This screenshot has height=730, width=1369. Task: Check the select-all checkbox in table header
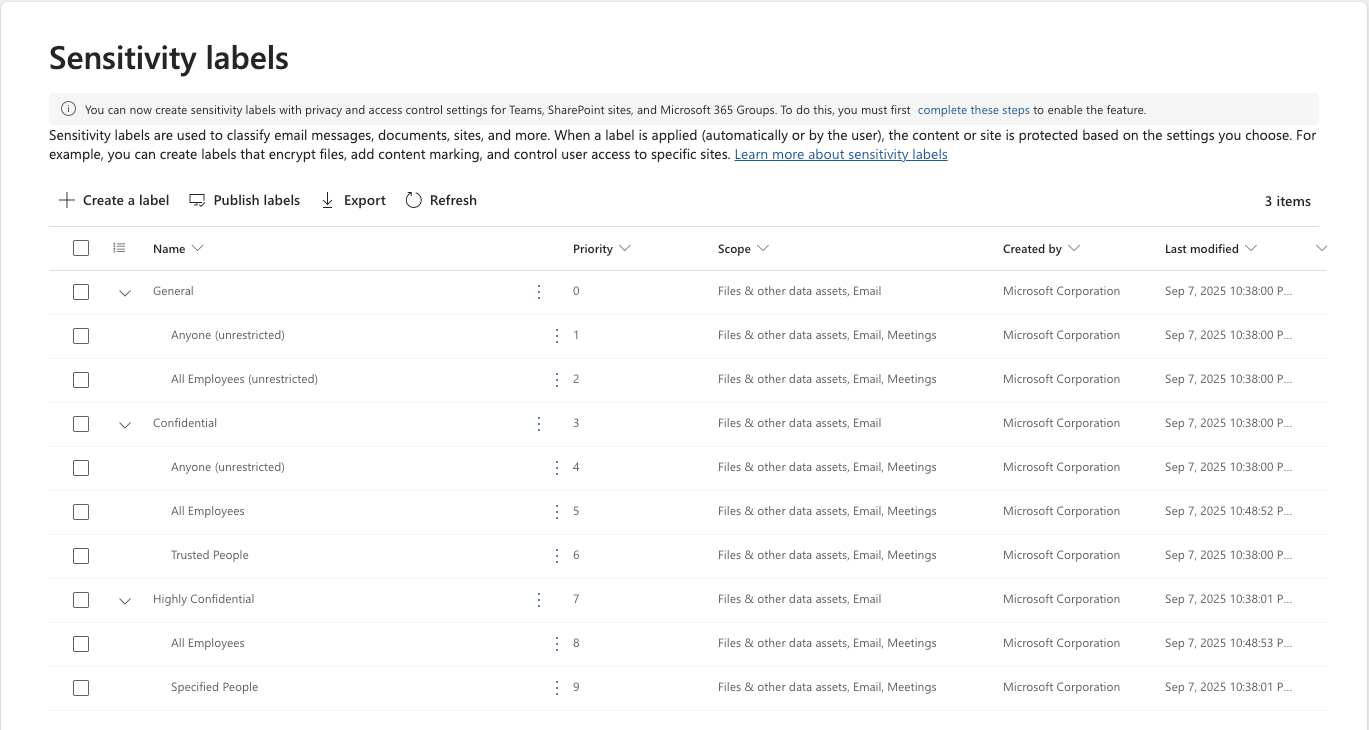point(81,248)
